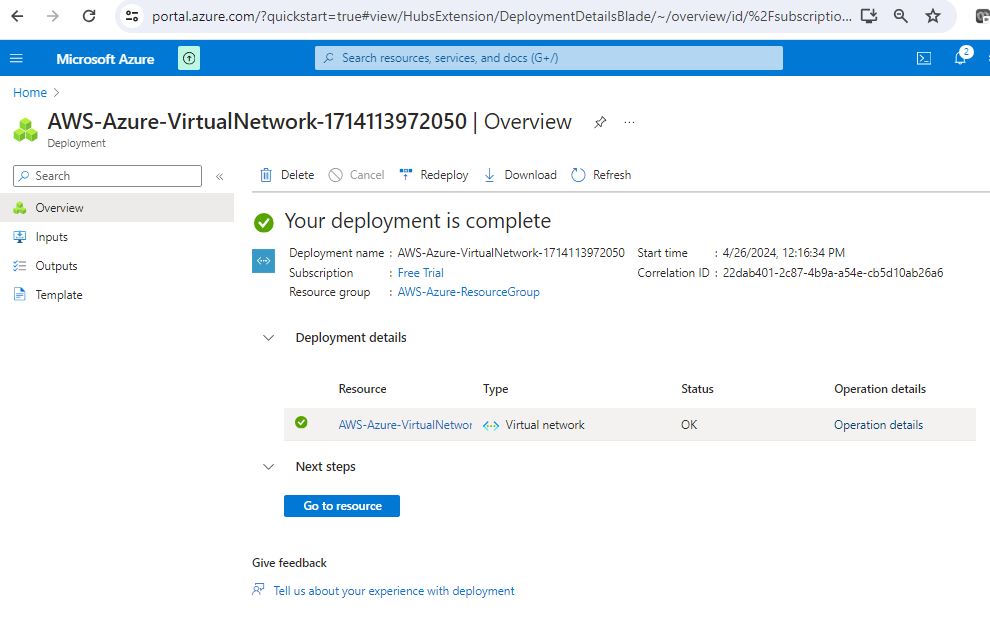This screenshot has height=640, width=990.
Task: Collapse the left sidebar menu
Action: click(x=220, y=176)
